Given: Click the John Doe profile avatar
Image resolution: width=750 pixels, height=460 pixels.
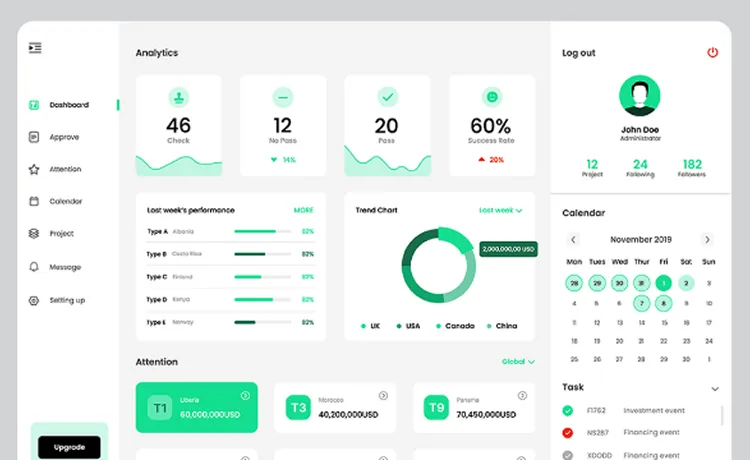Looking at the screenshot, I should (x=640, y=95).
